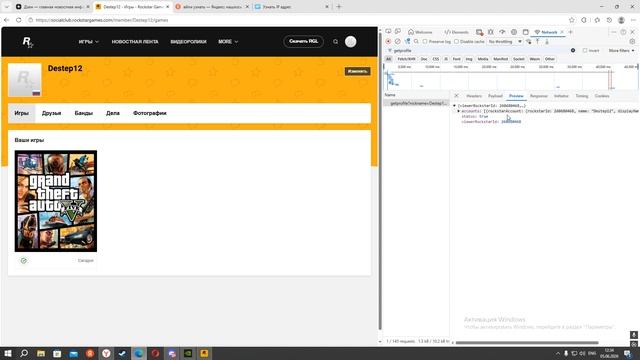Open the DevTools network search magnifier
The height and width of the screenshot is (360, 640).
pyautogui.click(x=416, y=42)
